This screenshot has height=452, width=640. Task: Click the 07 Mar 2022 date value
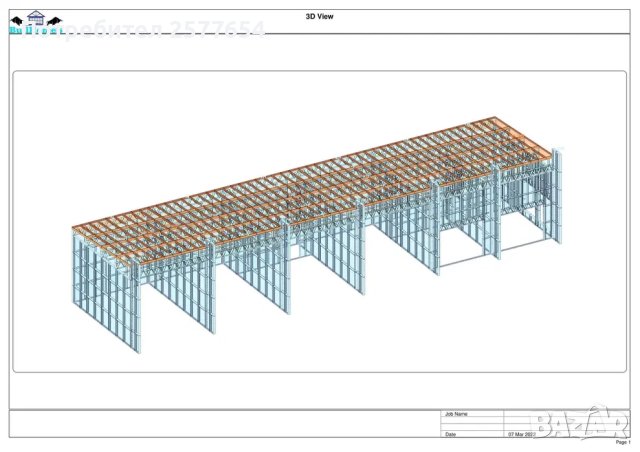(x=523, y=434)
